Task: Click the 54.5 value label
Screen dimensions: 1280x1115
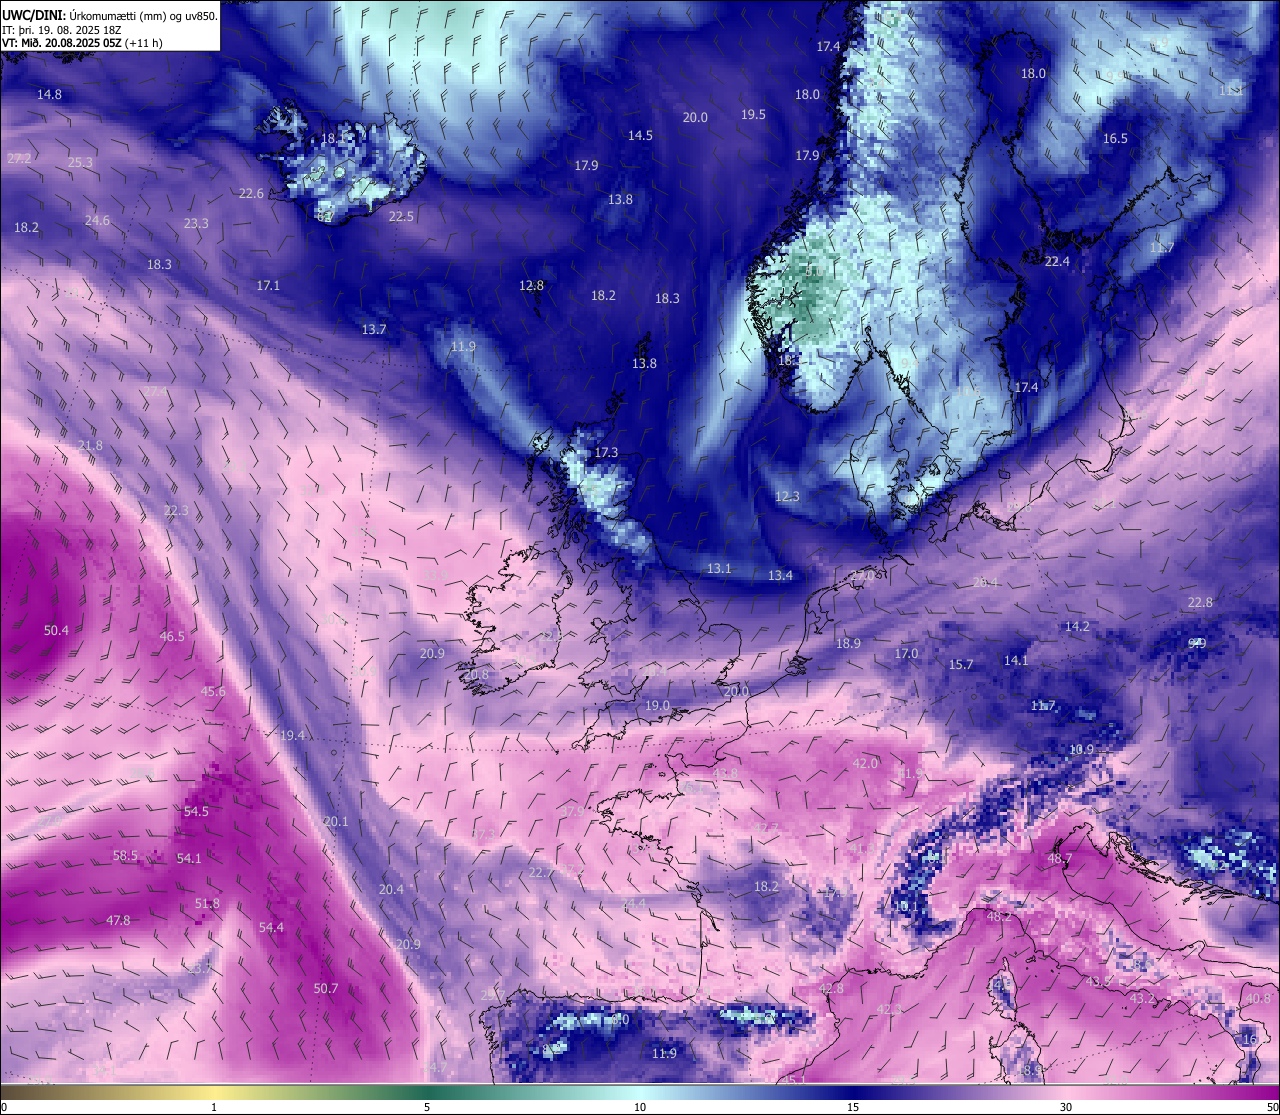Action: [196, 812]
